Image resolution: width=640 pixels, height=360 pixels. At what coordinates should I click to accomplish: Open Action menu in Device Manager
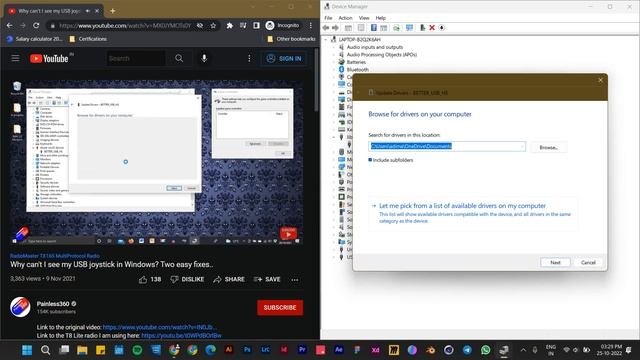click(345, 18)
